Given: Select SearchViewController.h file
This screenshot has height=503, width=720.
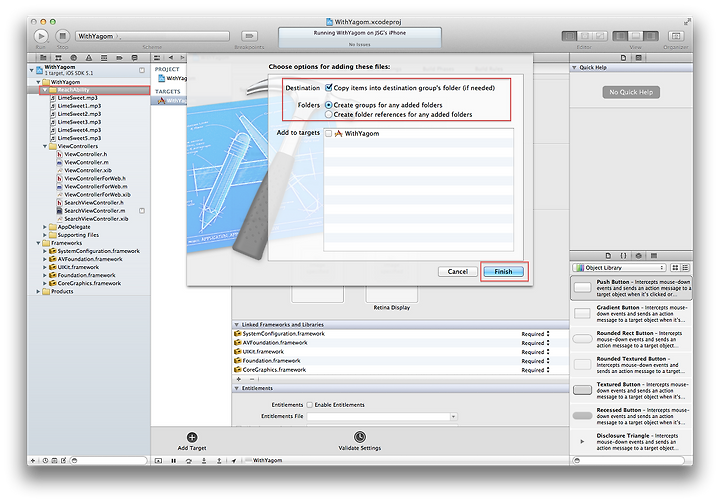Looking at the screenshot, I should click(94, 203).
